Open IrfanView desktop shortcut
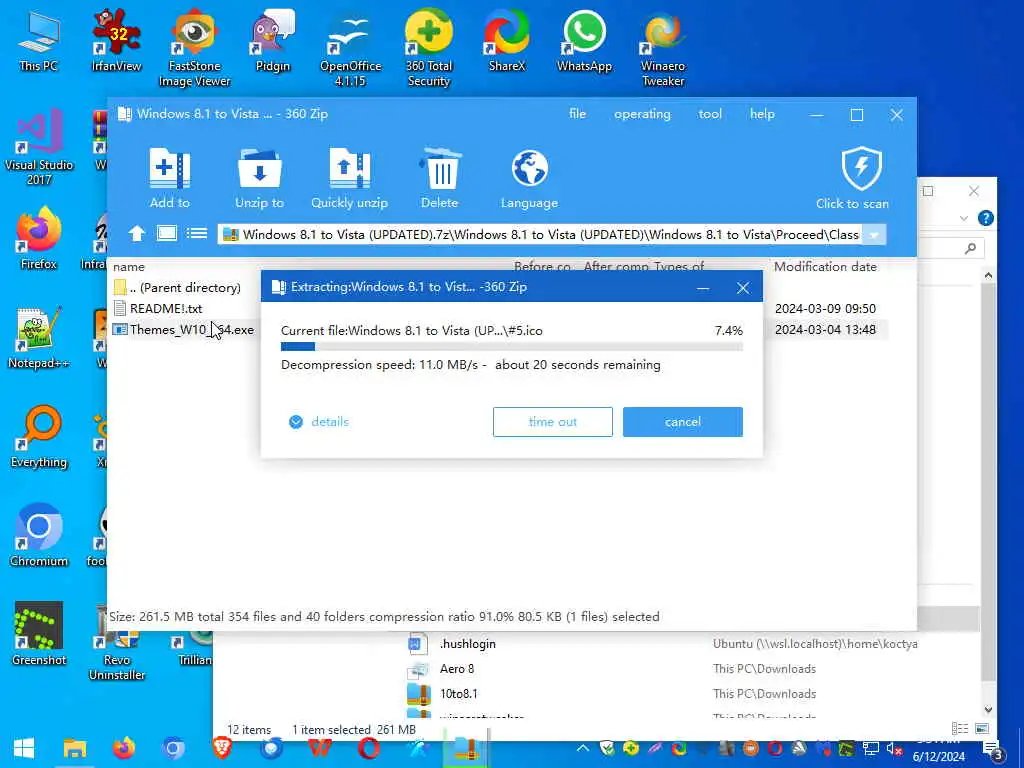This screenshot has width=1024, height=768. 116,41
